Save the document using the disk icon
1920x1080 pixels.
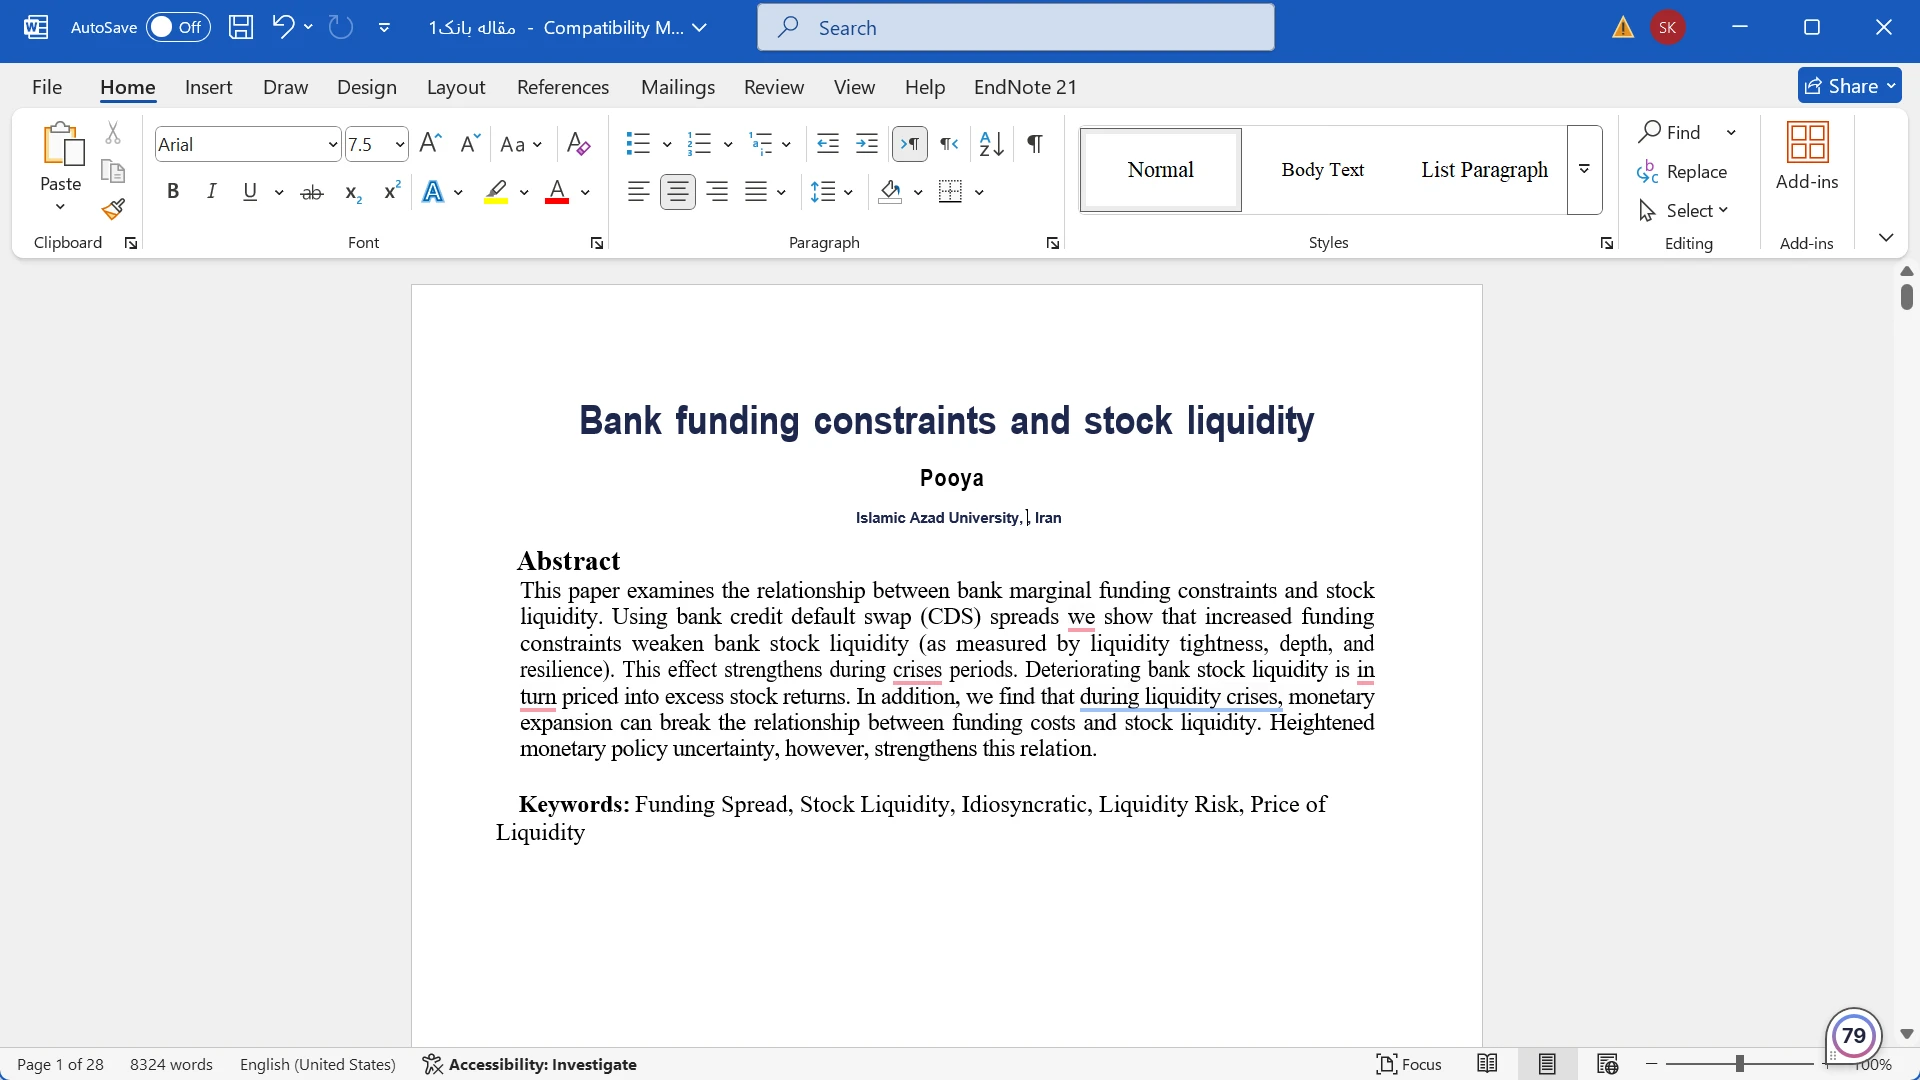[241, 27]
